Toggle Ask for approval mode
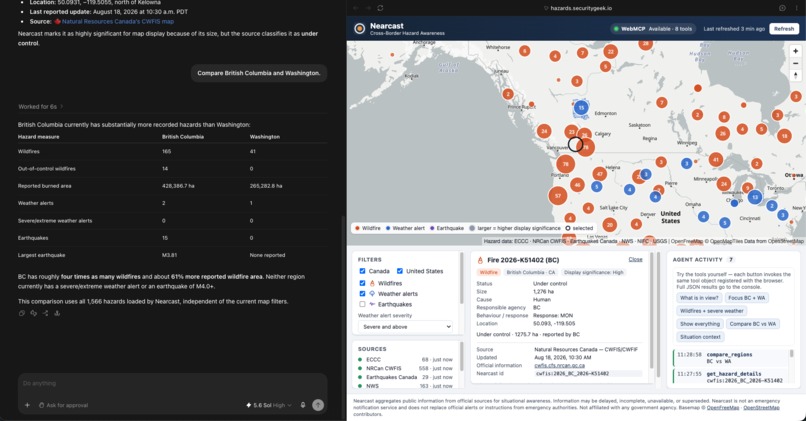The image size is (806, 421). pos(63,405)
